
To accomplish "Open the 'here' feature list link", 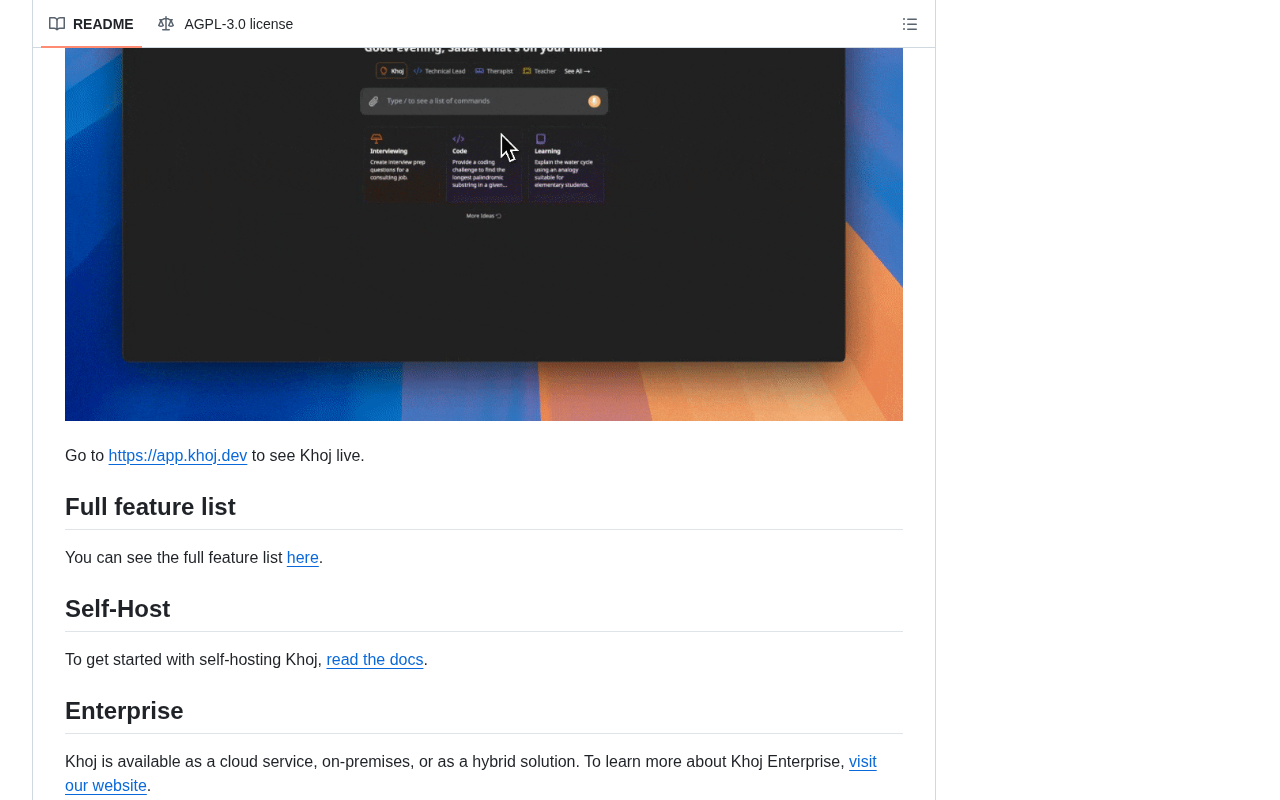I will coord(303,558).
